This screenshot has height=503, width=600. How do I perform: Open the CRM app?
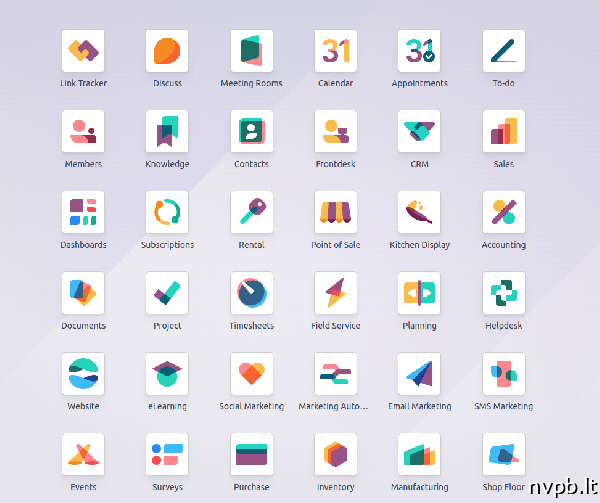click(x=419, y=131)
